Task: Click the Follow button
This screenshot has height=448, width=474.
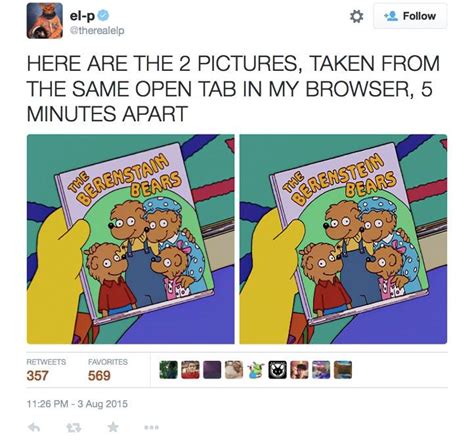Action: 410,16
